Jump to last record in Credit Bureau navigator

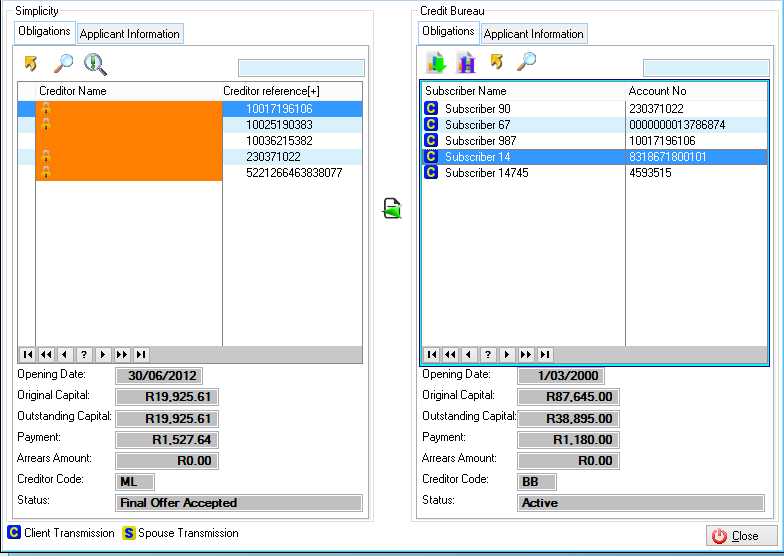(x=545, y=354)
